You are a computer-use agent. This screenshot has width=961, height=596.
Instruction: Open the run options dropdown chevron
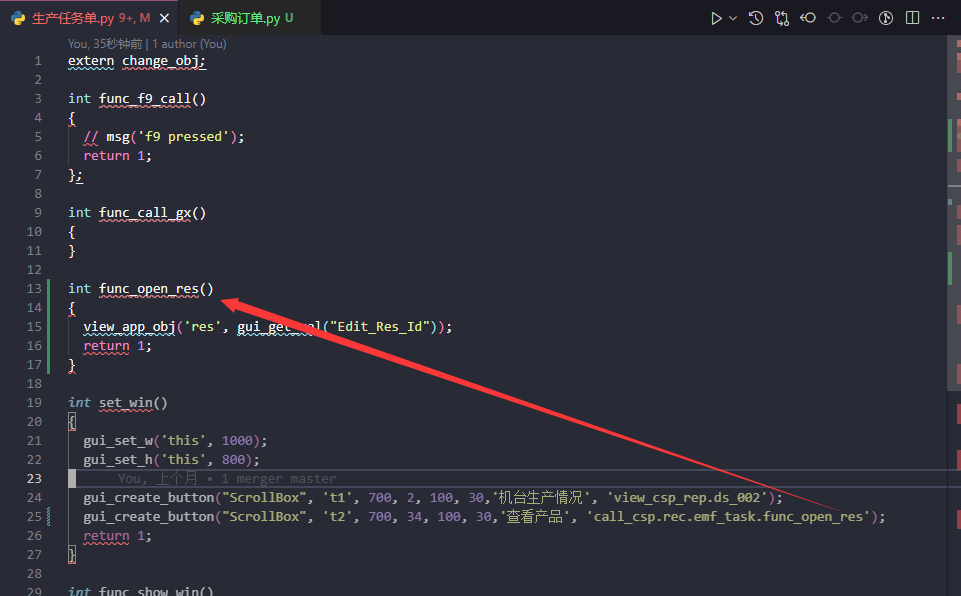tap(733, 18)
